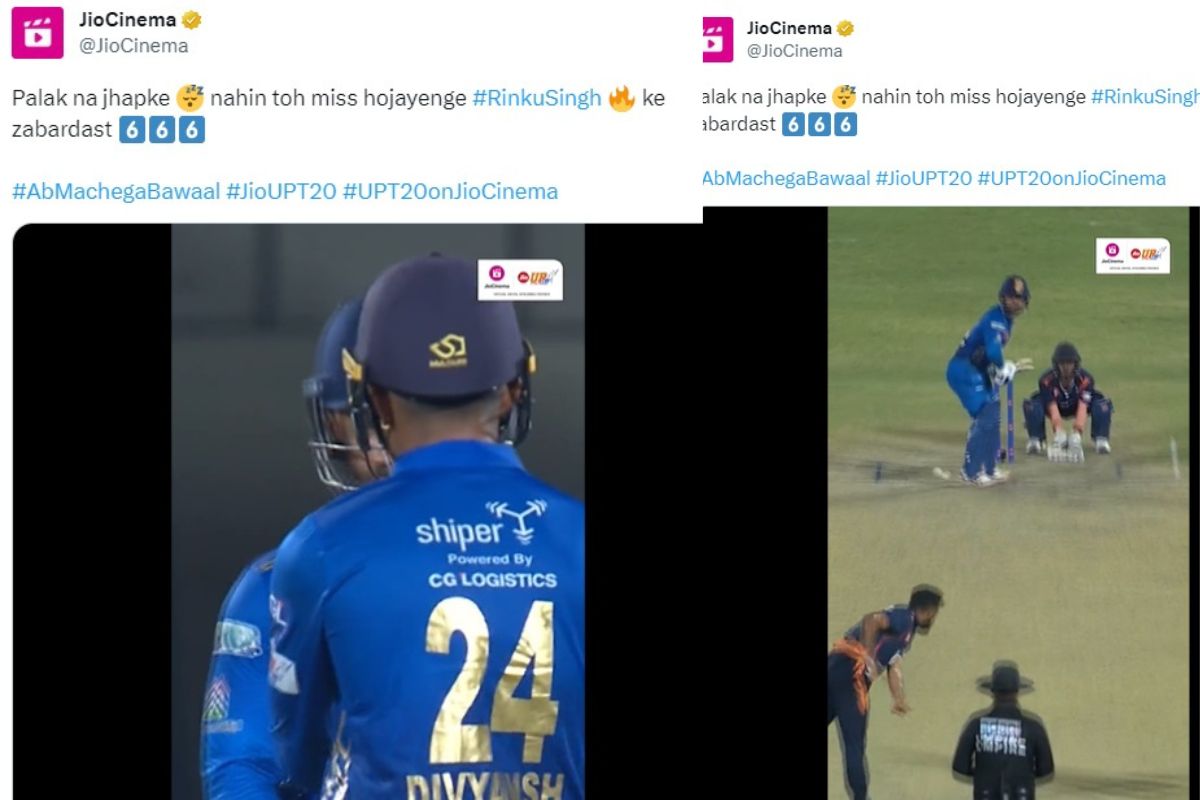This screenshot has width=1200, height=800.
Task: Open the #AbMachegaBawaal hashtag in the left tweet
Action: click(115, 191)
